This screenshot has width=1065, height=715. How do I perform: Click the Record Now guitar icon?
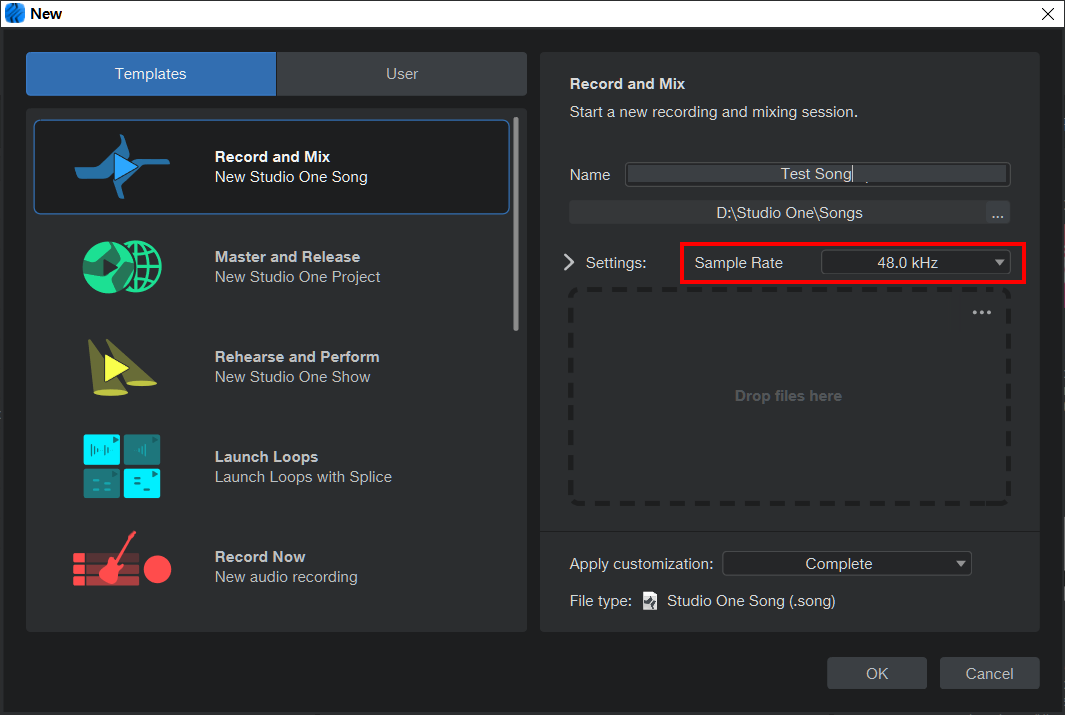point(122,559)
